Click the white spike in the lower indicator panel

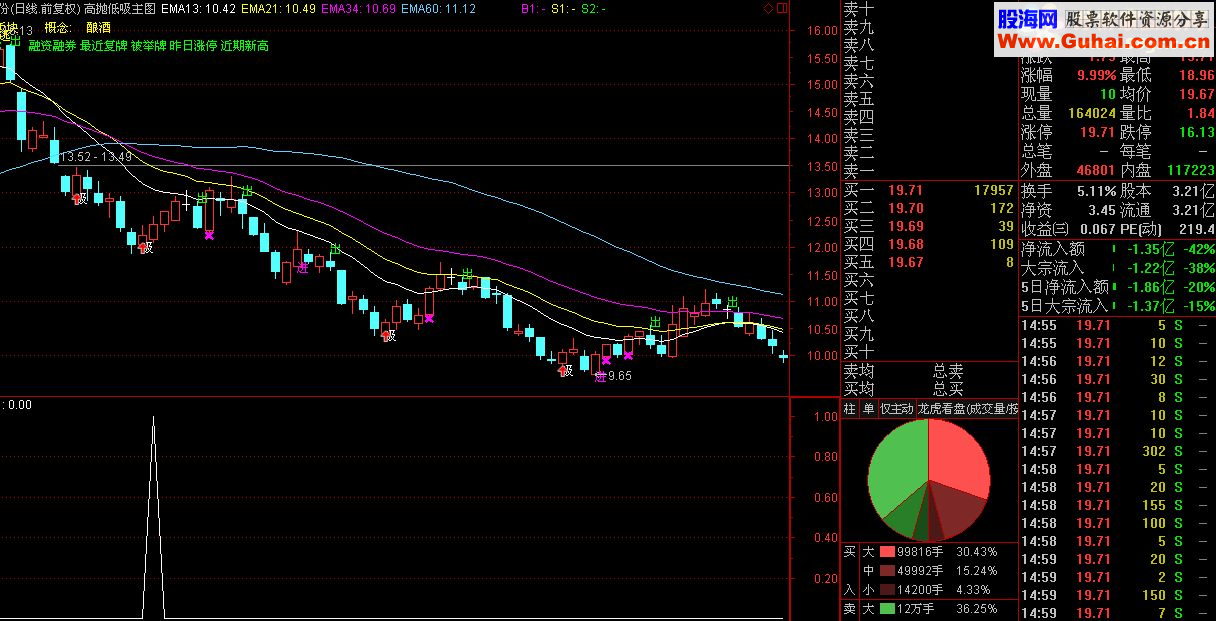(x=153, y=518)
